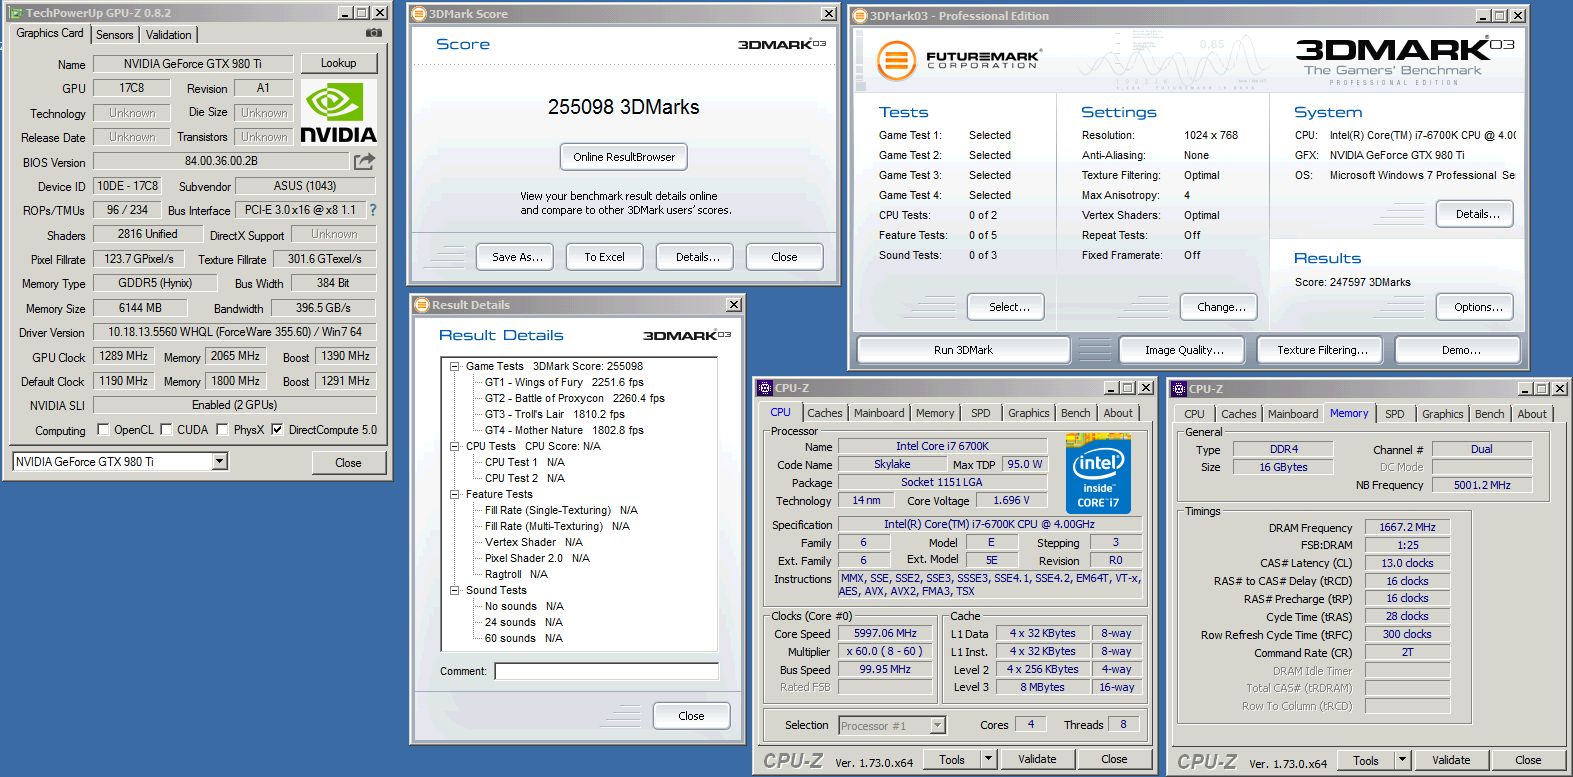Click Validate in CPU-Z CPU window
The width and height of the screenshot is (1573, 777).
click(1037, 759)
